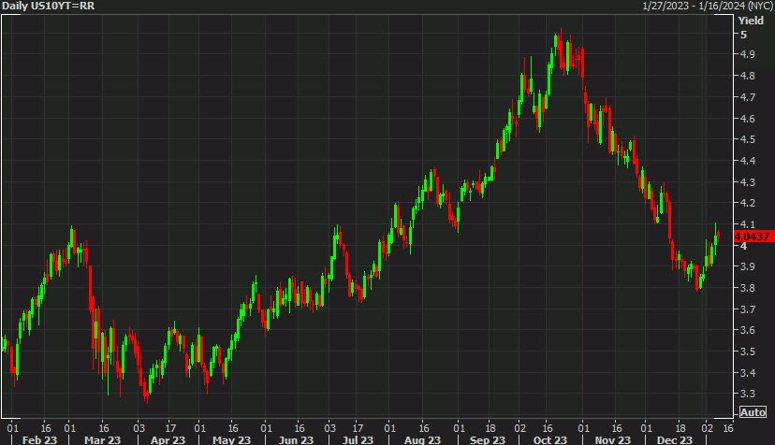Select the Jul 23 month label

click(x=358, y=440)
